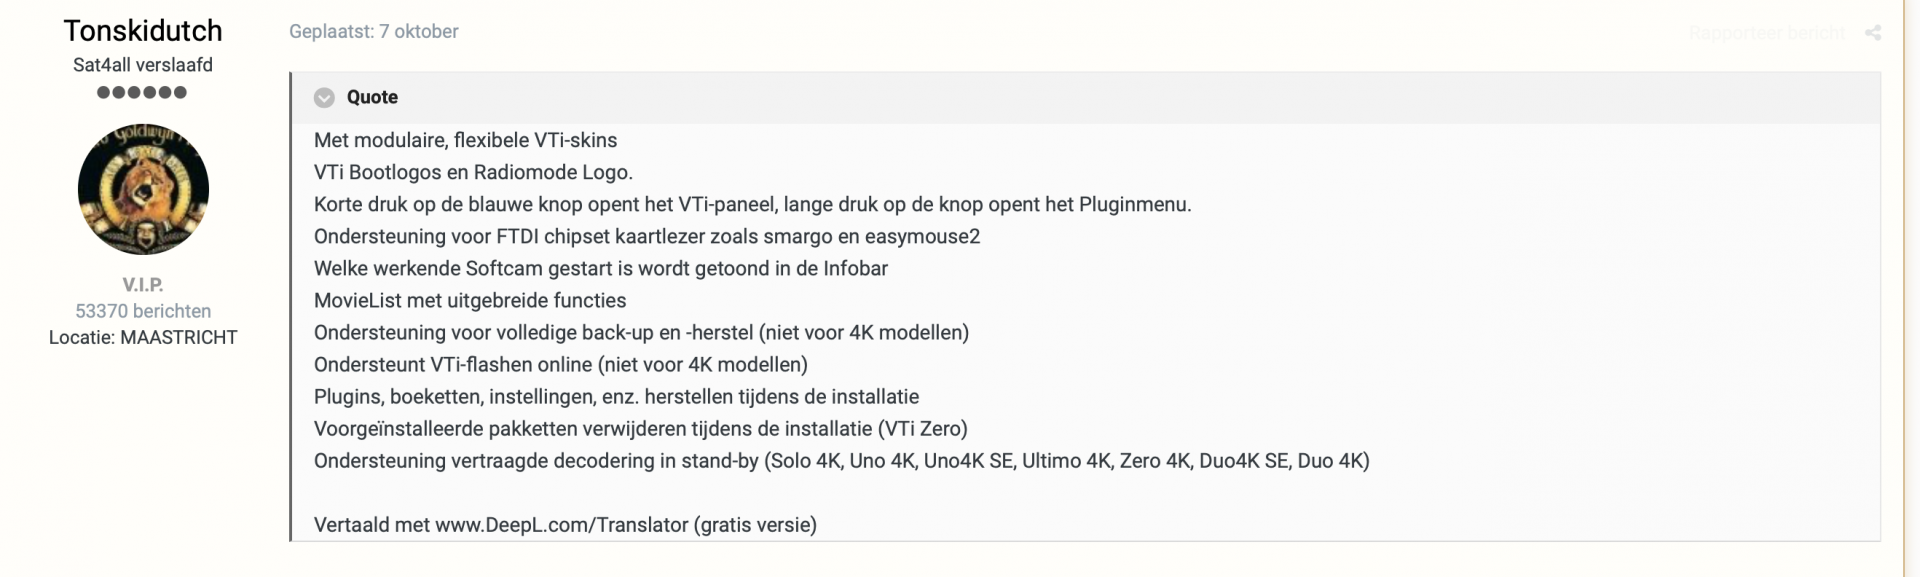Click the 53370 berichten counter
The height and width of the screenshot is (577, 1920).
coord(143,310)
